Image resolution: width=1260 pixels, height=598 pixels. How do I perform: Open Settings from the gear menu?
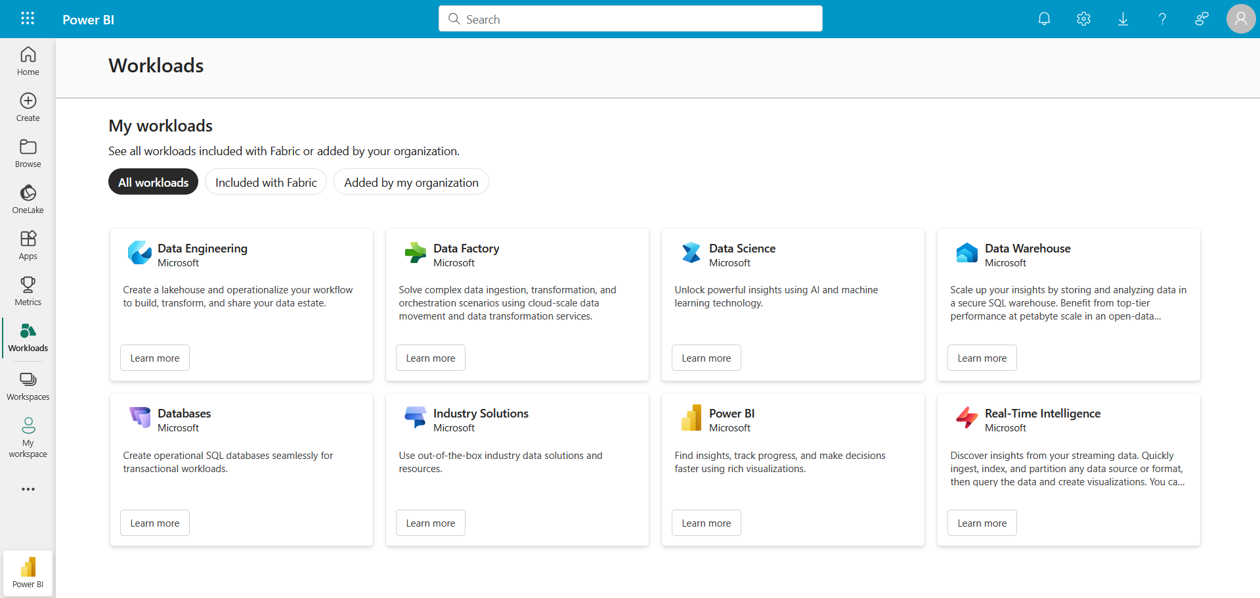[1083, 18]
